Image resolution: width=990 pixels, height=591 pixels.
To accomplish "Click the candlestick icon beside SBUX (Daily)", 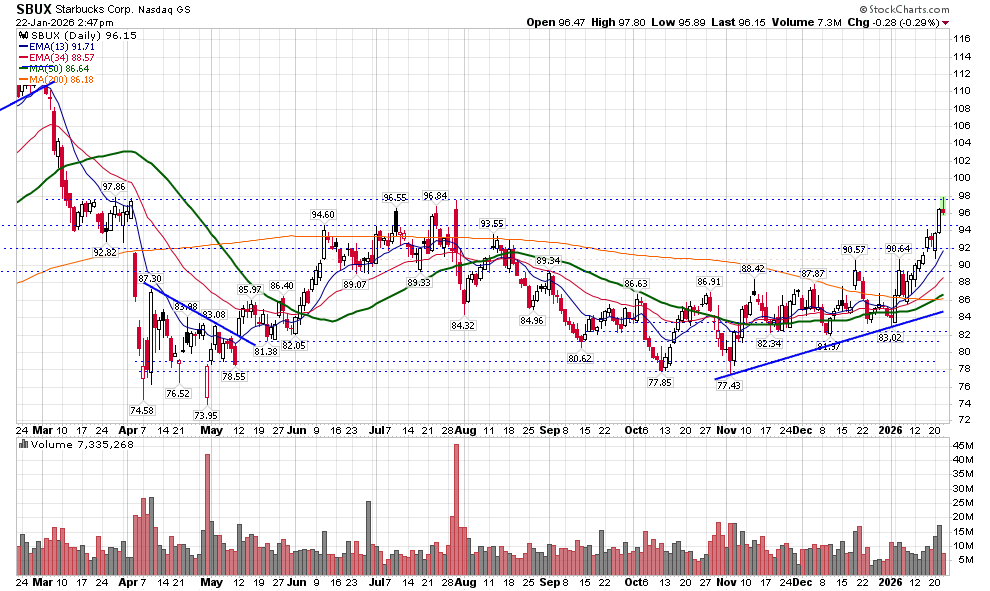I will pyautogui.click(x=22, y=35).
